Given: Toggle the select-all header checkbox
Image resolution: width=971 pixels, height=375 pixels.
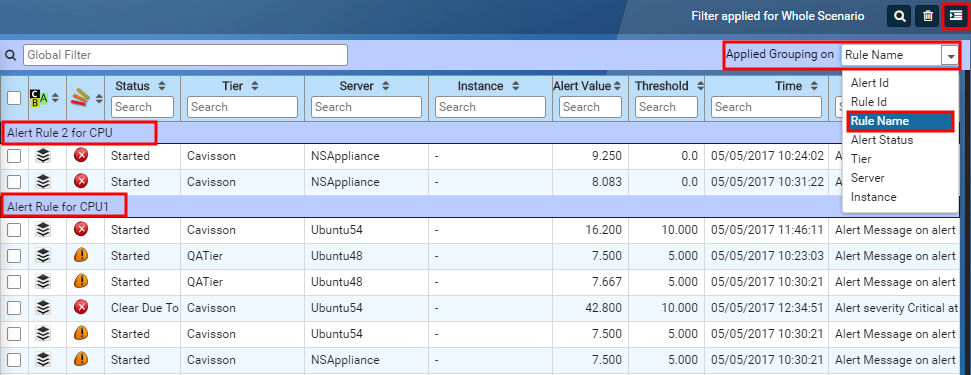Looking at the screenshot, I should tap(14, 98).
